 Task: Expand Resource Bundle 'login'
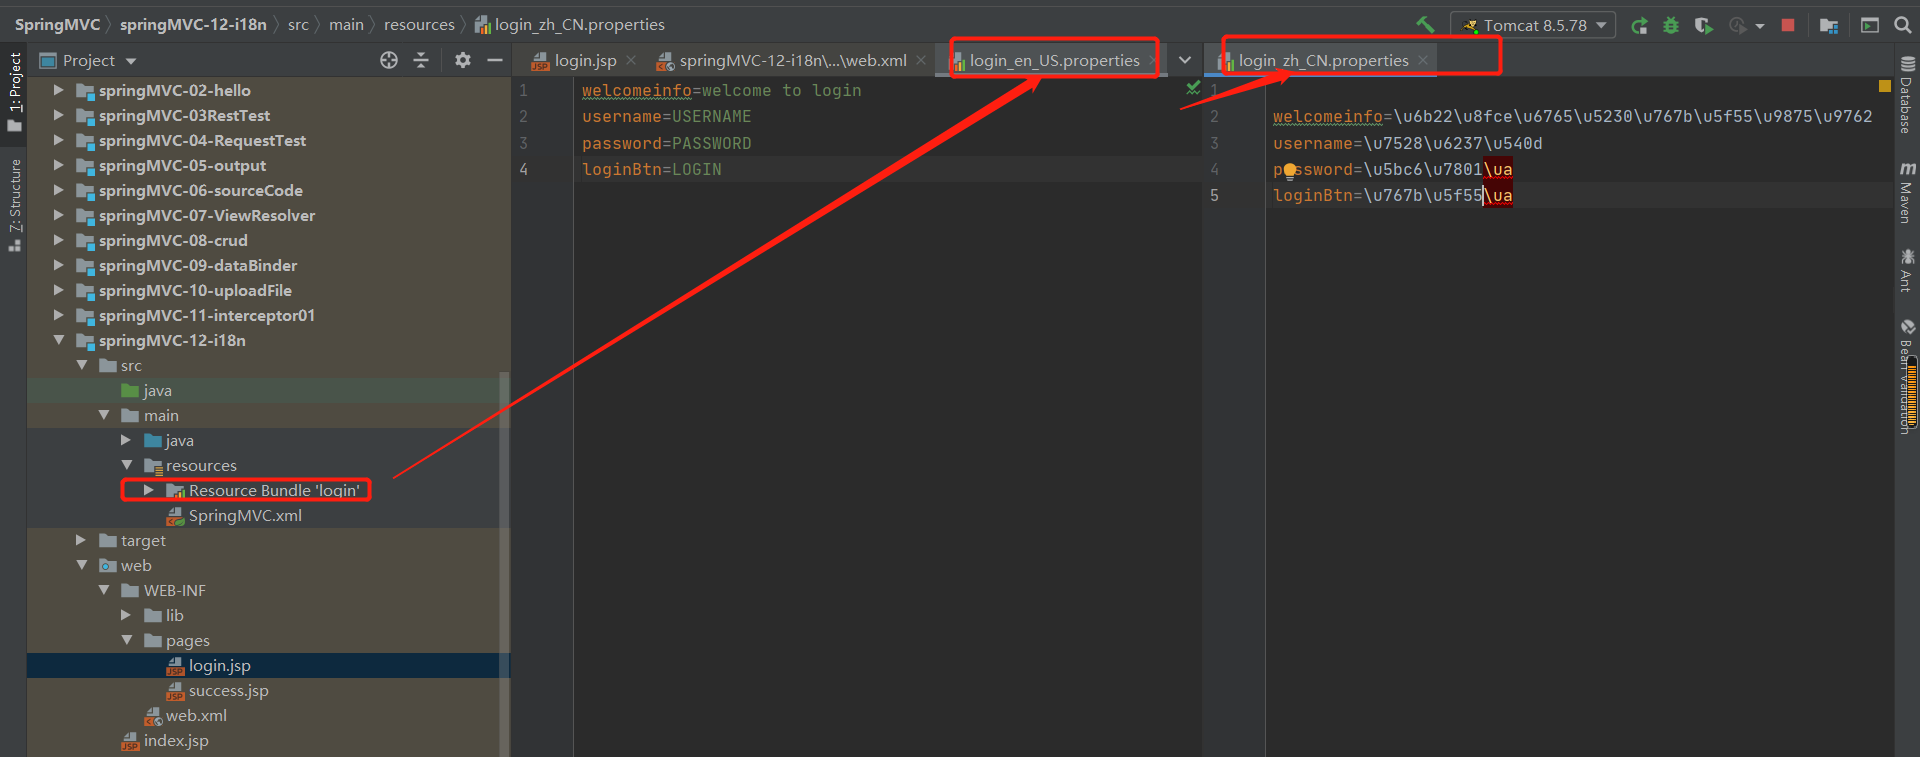pyautogui.click(x=149, y=490)
